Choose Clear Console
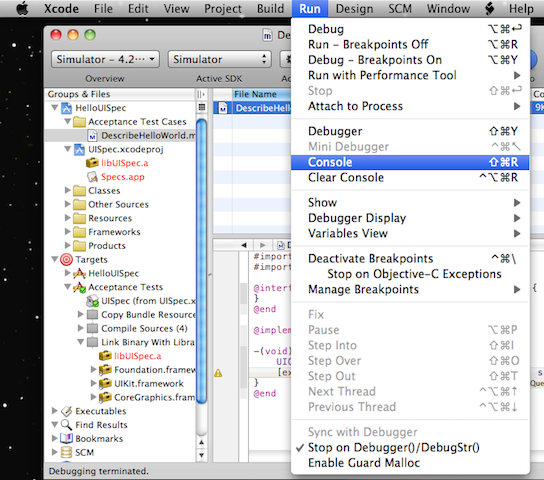The image size is (544, 480). tap(410, 178)
